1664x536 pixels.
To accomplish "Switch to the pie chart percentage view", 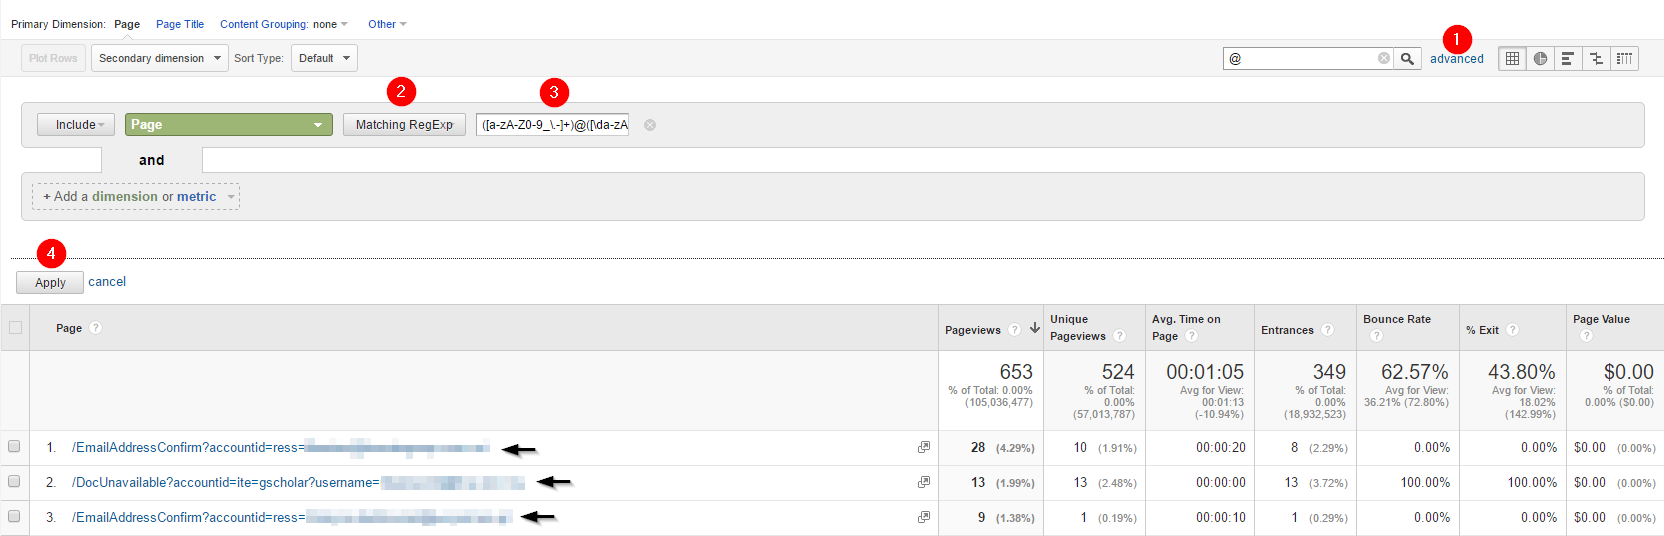I will pyautogui.click(x=1540, y=59).
